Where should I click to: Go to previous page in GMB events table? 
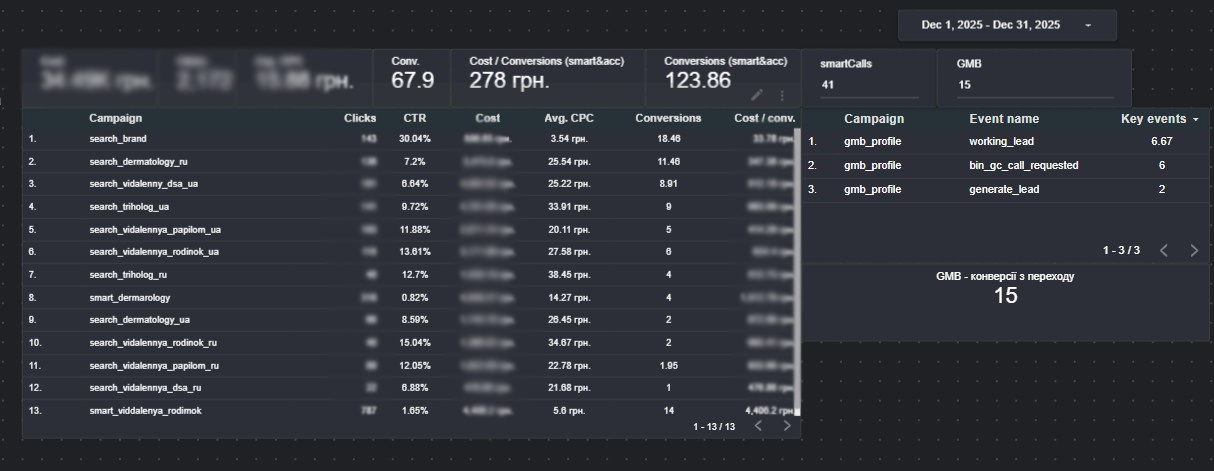pyautogui.click(x=1163, y=250)
